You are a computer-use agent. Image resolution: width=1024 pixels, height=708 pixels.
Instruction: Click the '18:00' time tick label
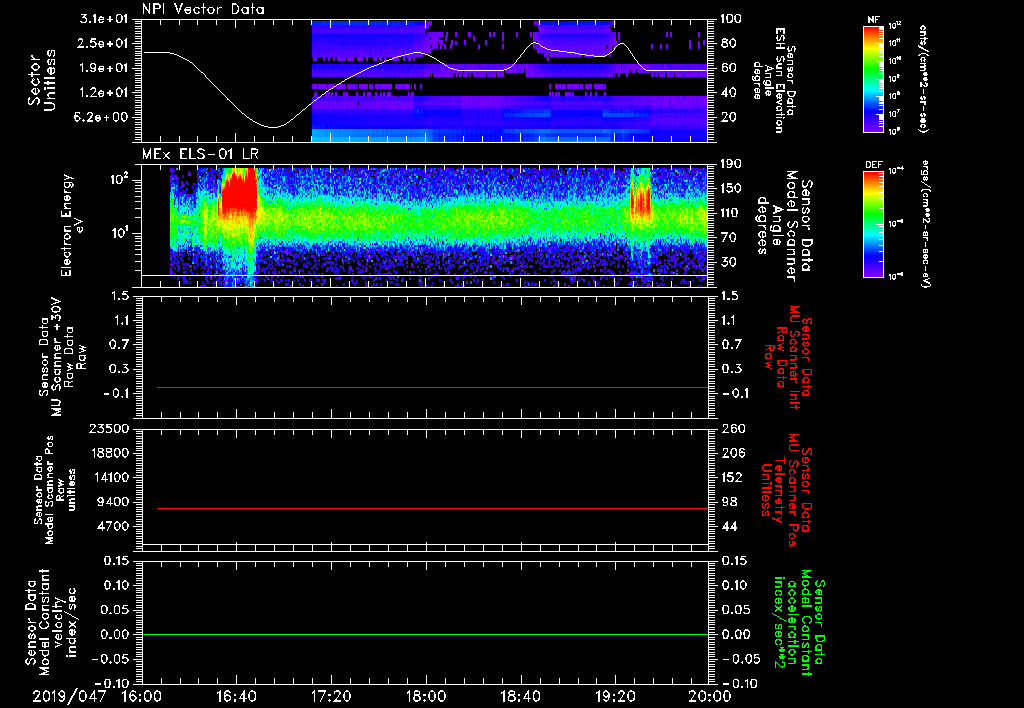point(426,696)
